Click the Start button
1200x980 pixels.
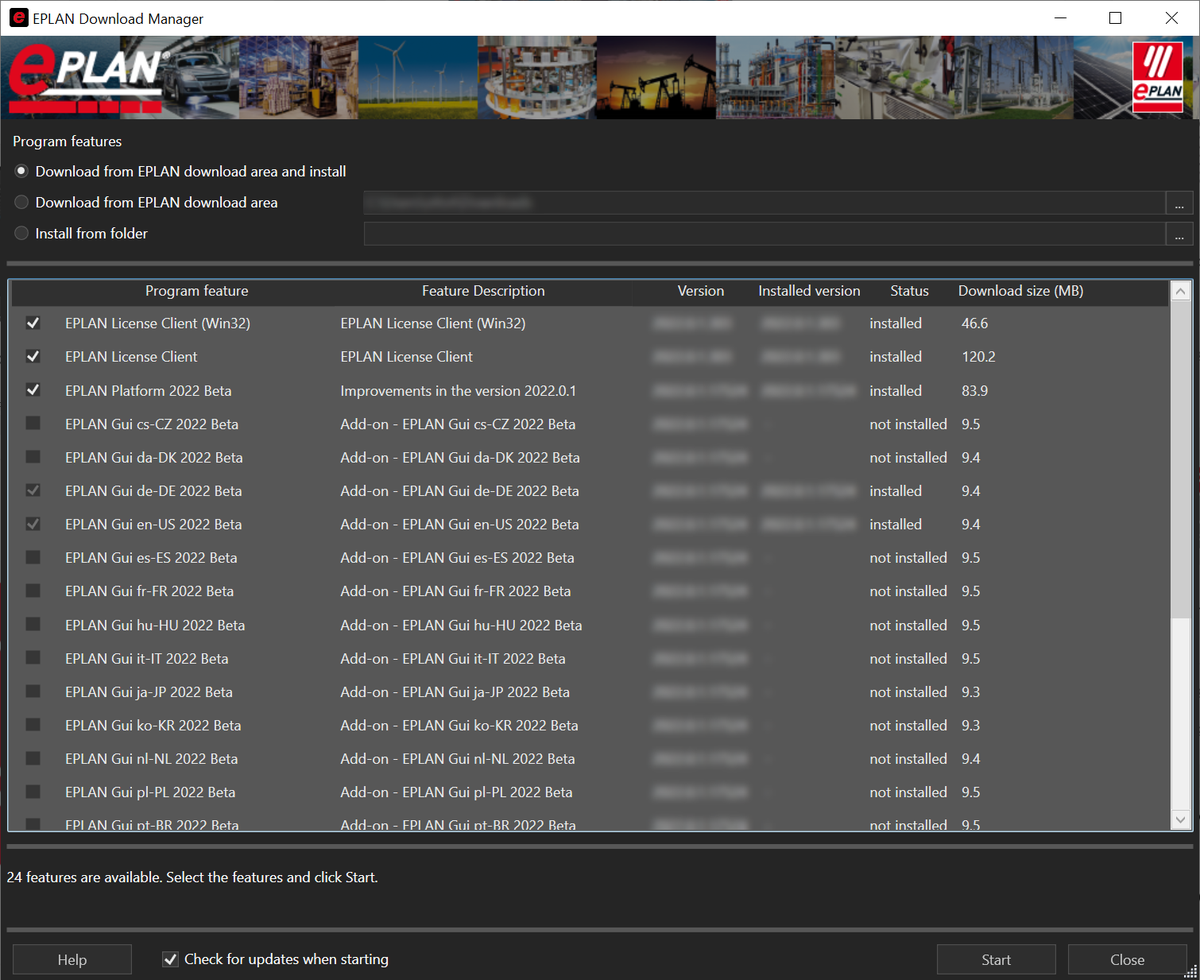coord(996,960)
